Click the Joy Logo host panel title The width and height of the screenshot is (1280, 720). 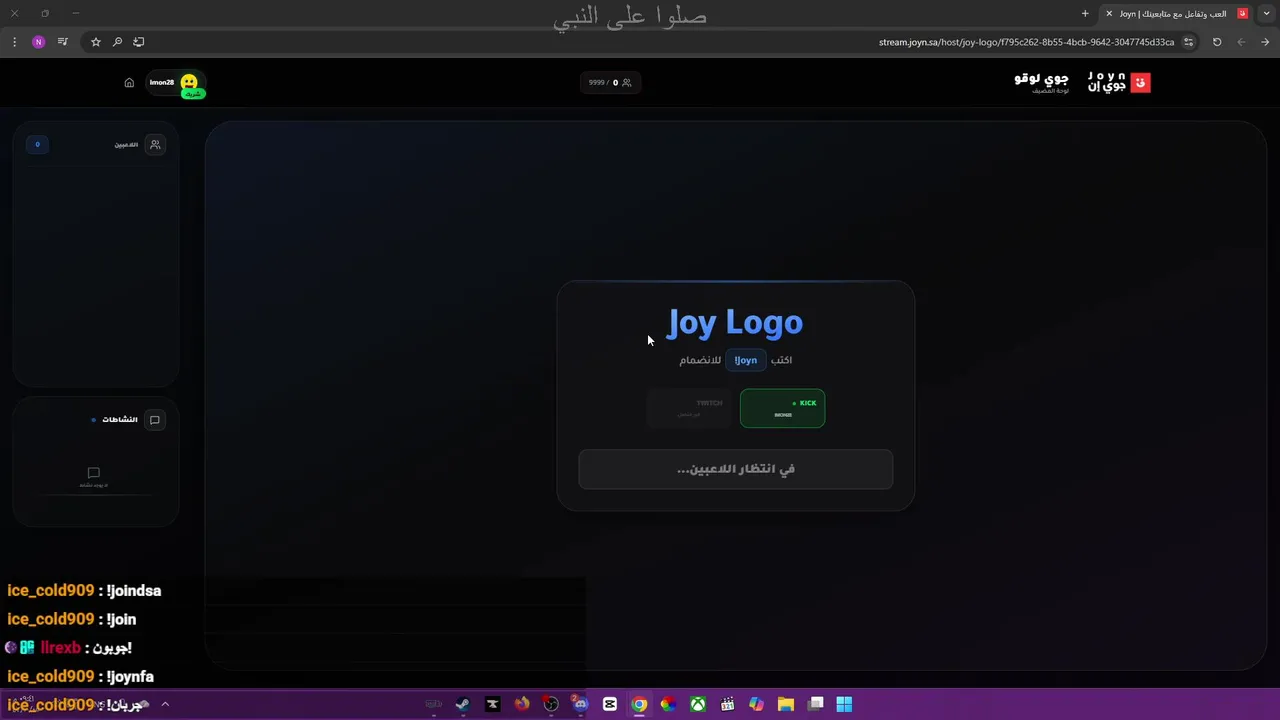click(1041, 79)
